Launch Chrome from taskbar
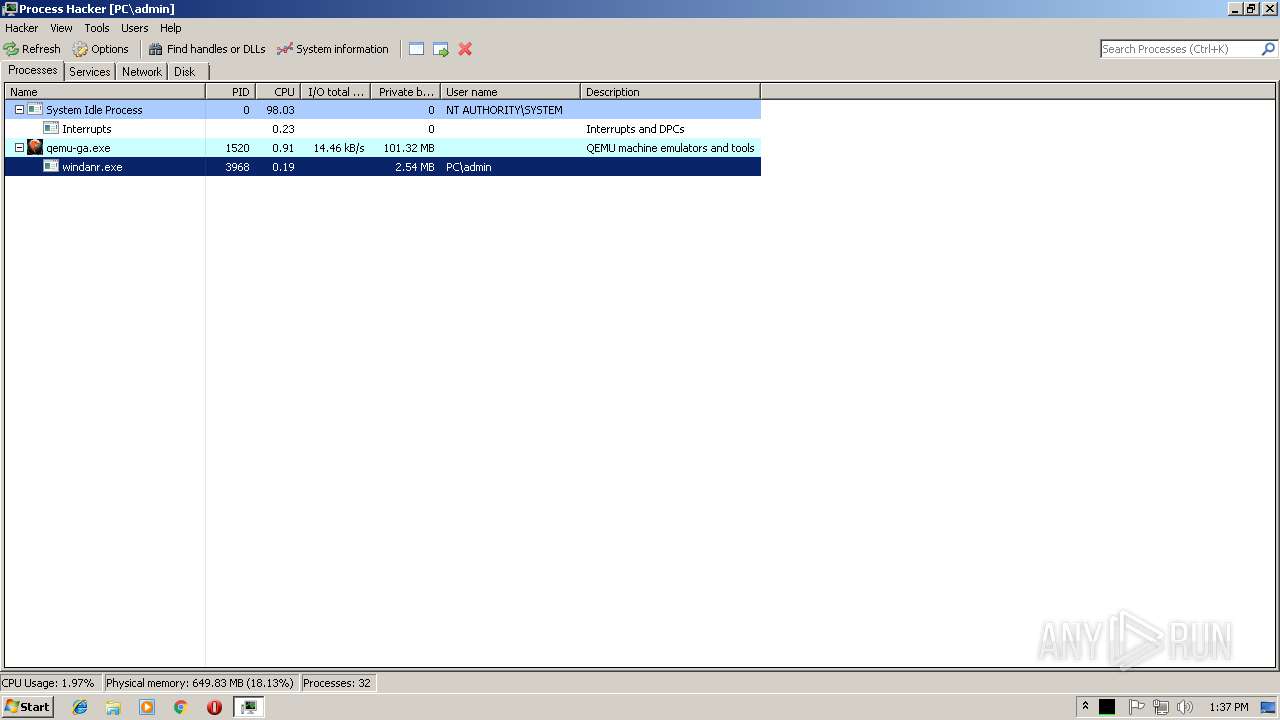This screenshot has width=1280, height=720. [181, 707]
